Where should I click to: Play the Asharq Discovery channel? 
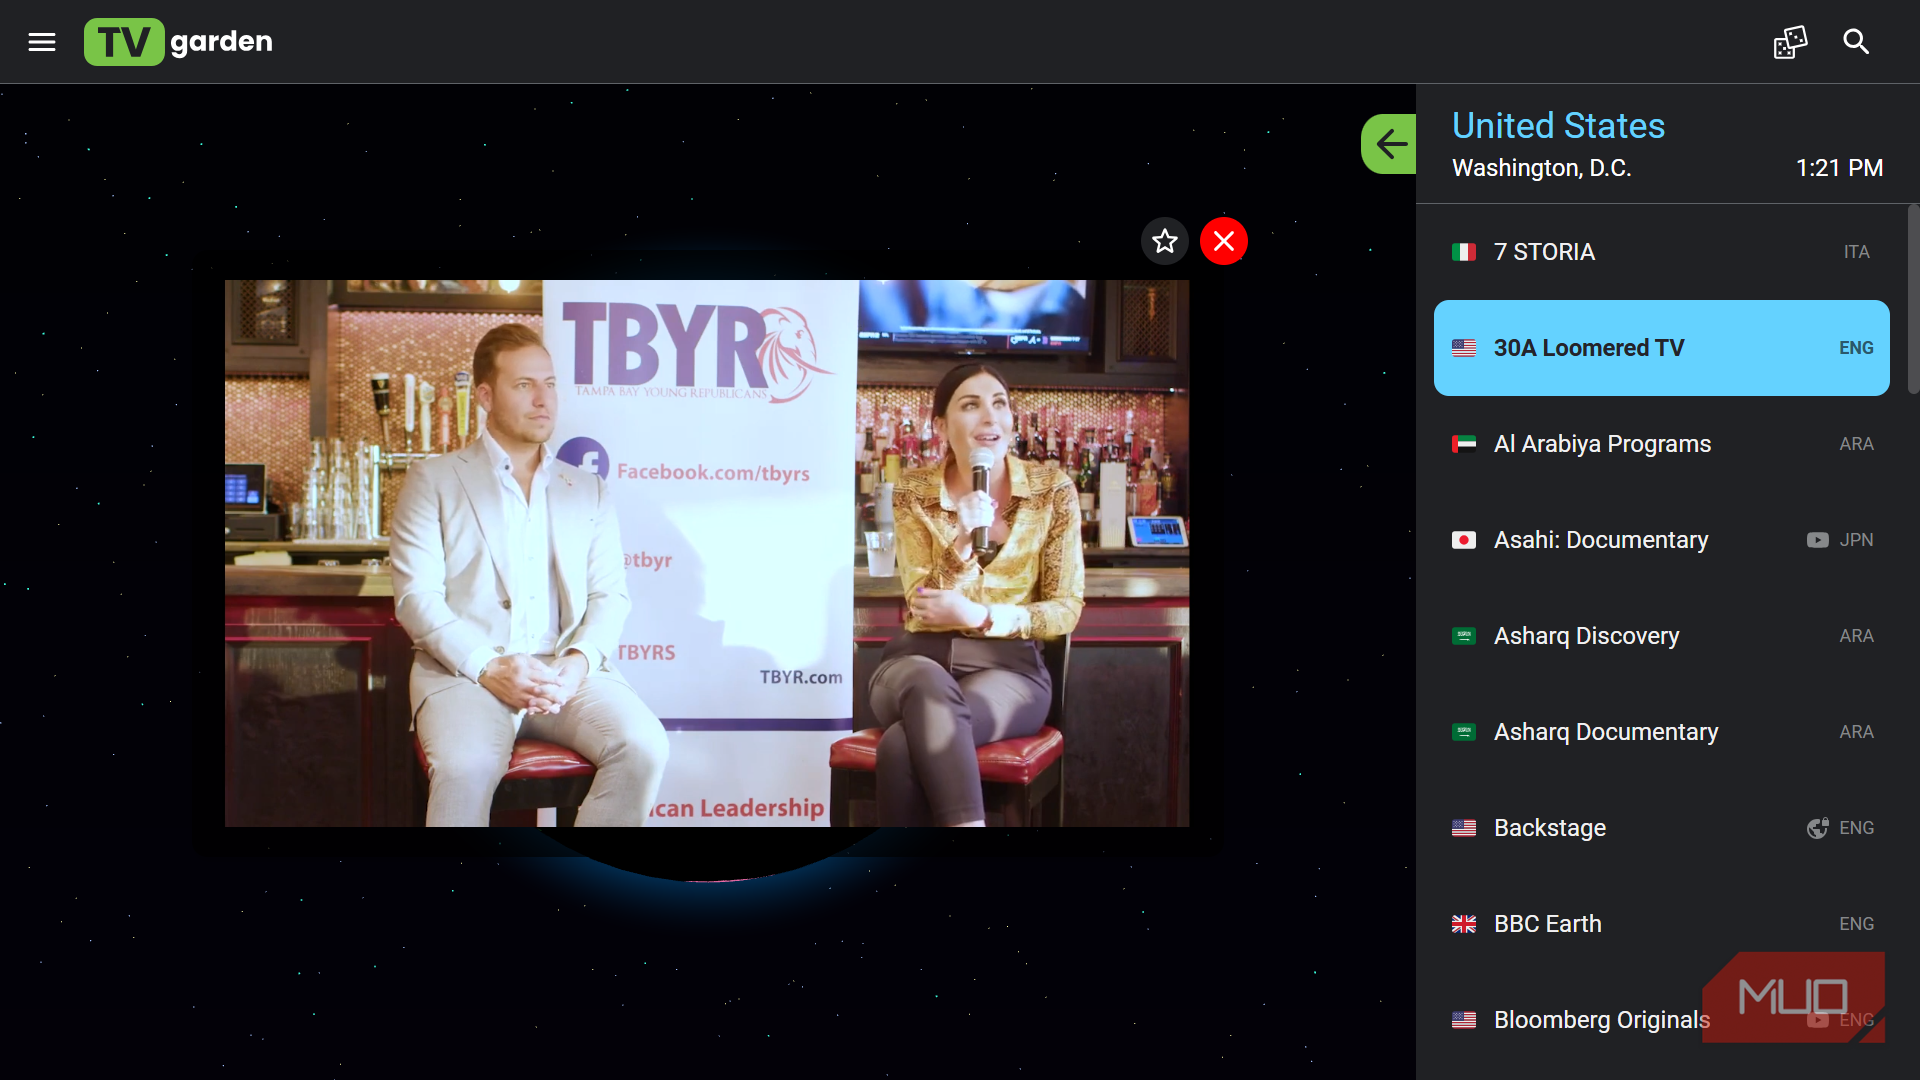pos(1661,636)
